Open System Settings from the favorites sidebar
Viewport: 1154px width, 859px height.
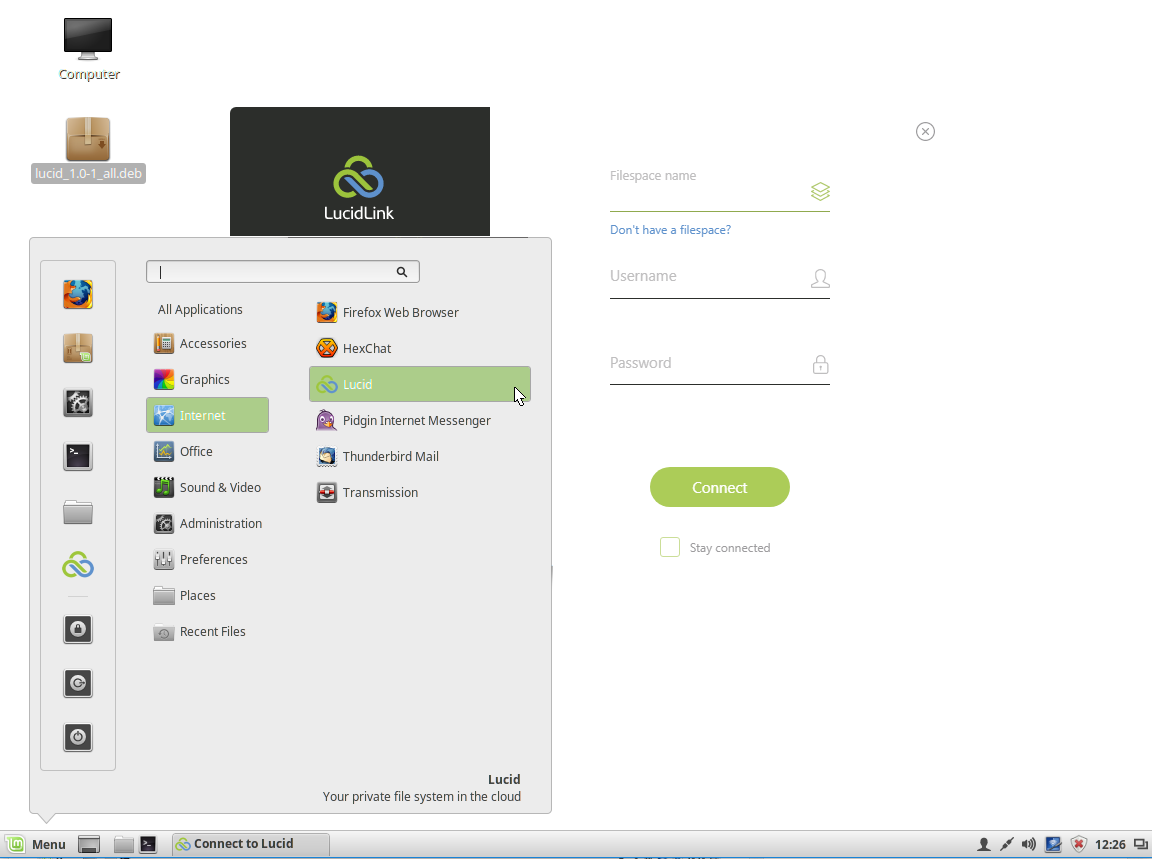(x=78, y=403)
